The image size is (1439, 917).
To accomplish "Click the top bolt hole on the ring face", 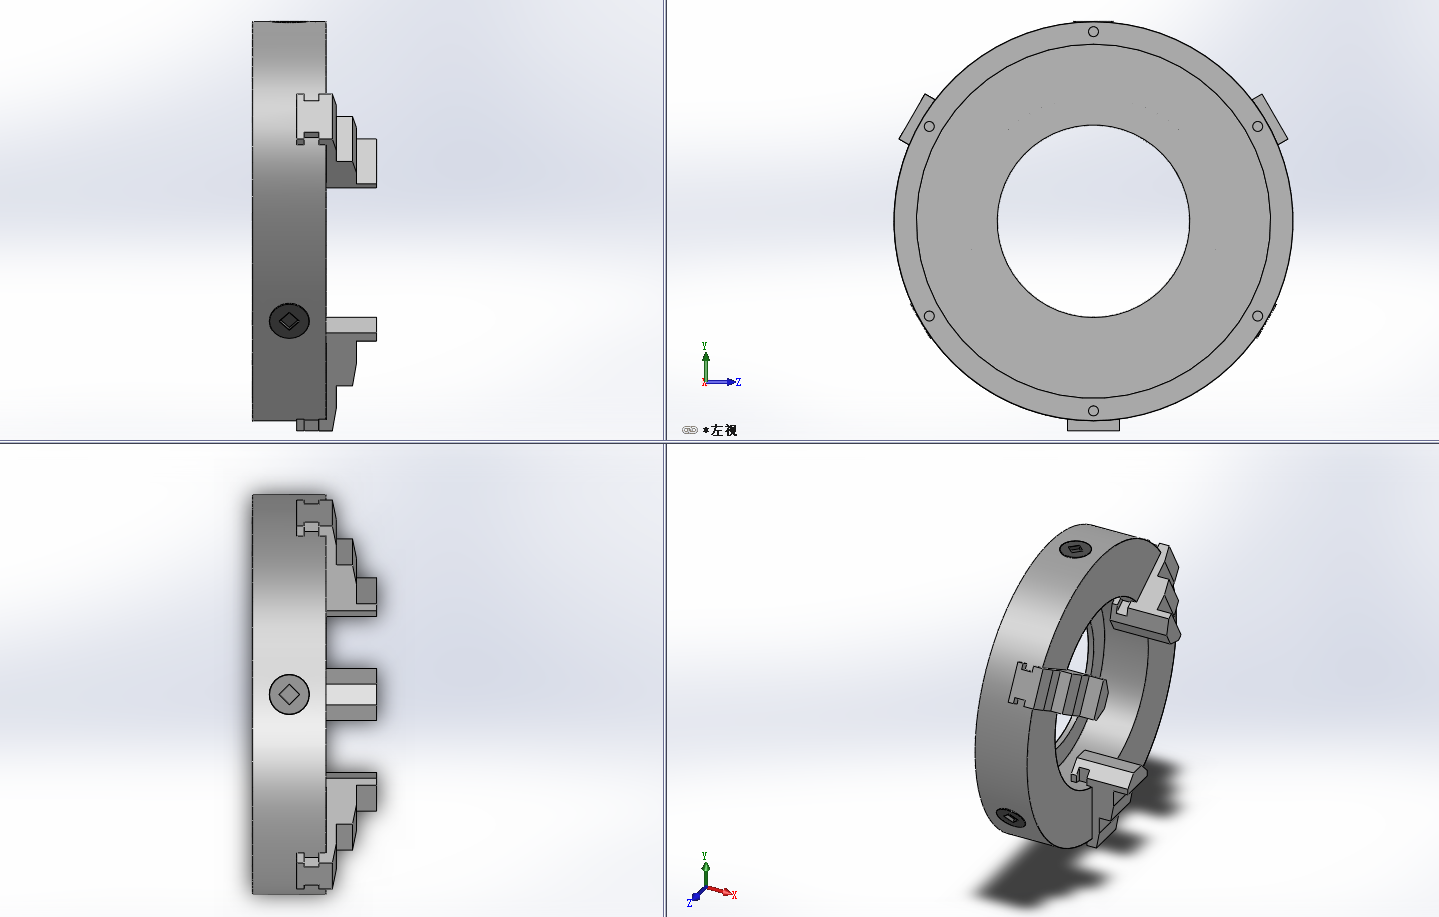I will [x=1093, y=32].
